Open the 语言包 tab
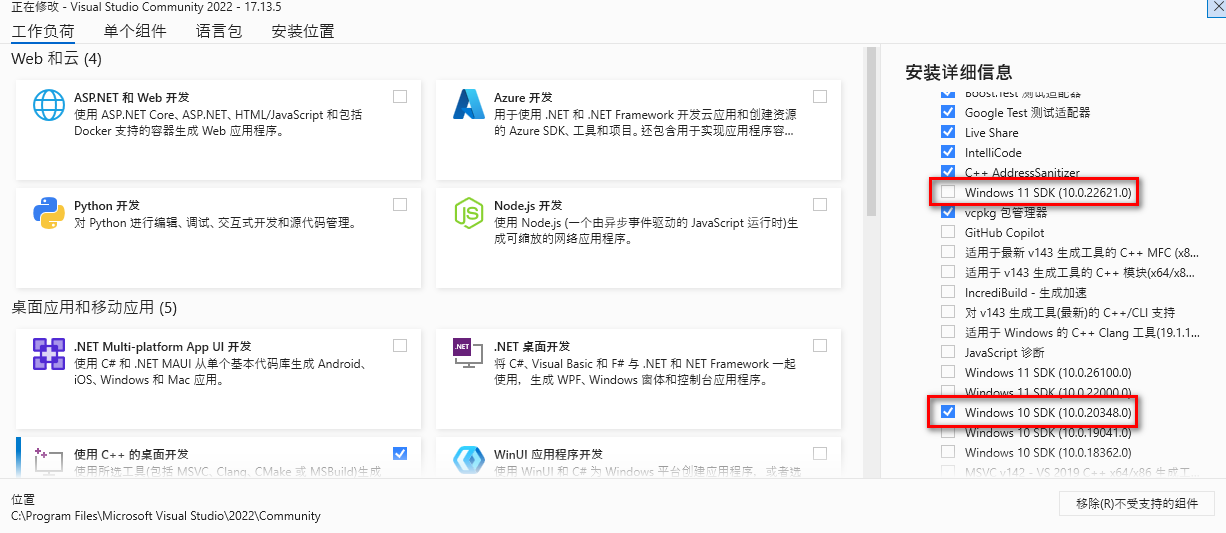 coord(219,31)
